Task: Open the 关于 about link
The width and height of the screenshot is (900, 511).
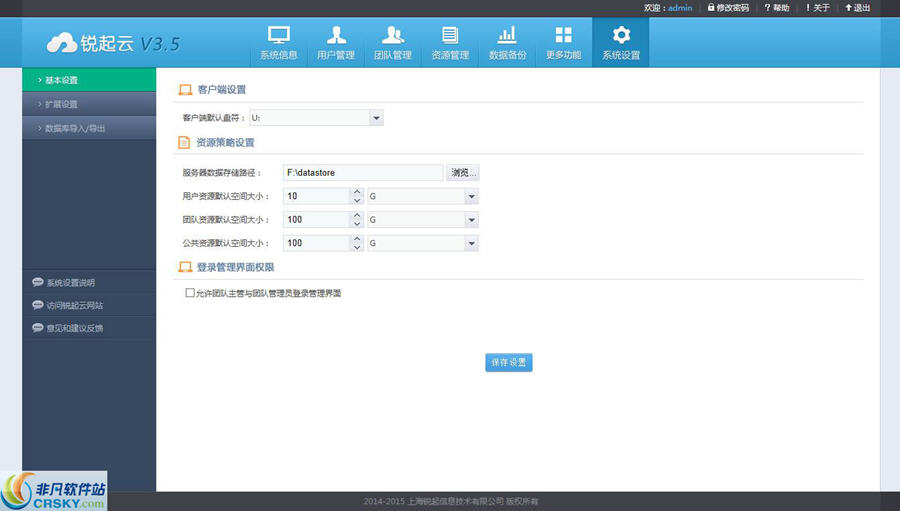Action: click(x=818, y=7)
